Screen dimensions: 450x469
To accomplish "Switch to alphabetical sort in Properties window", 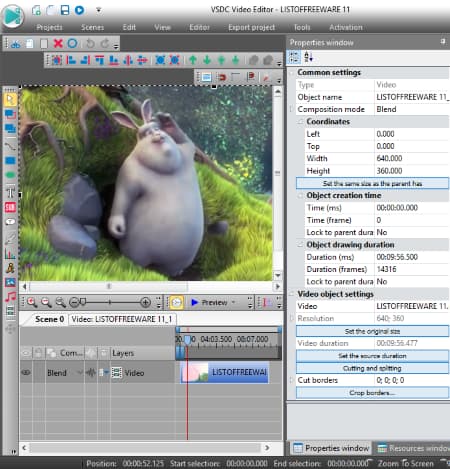I will point(308,57).
